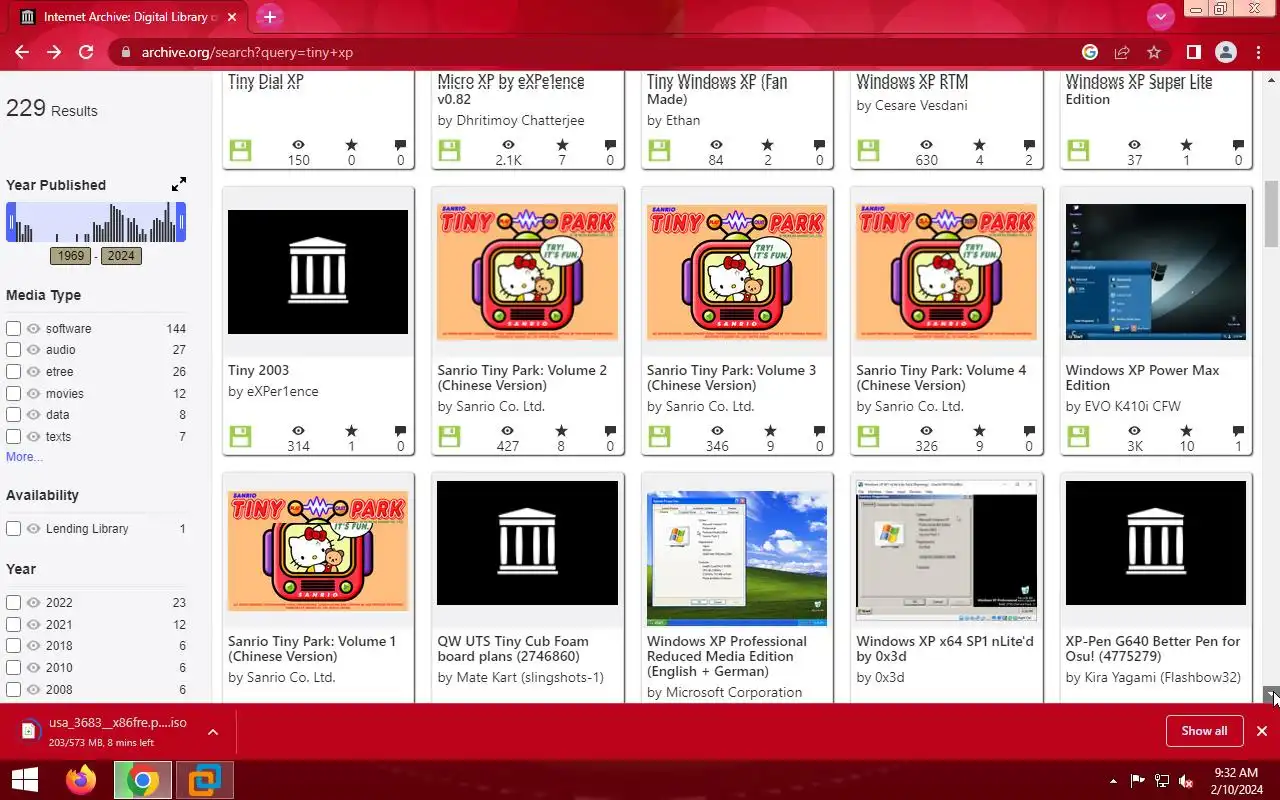Check the 2022 year checkbox
Viewport: 1280px width, 800px height.
coord(13,602)
